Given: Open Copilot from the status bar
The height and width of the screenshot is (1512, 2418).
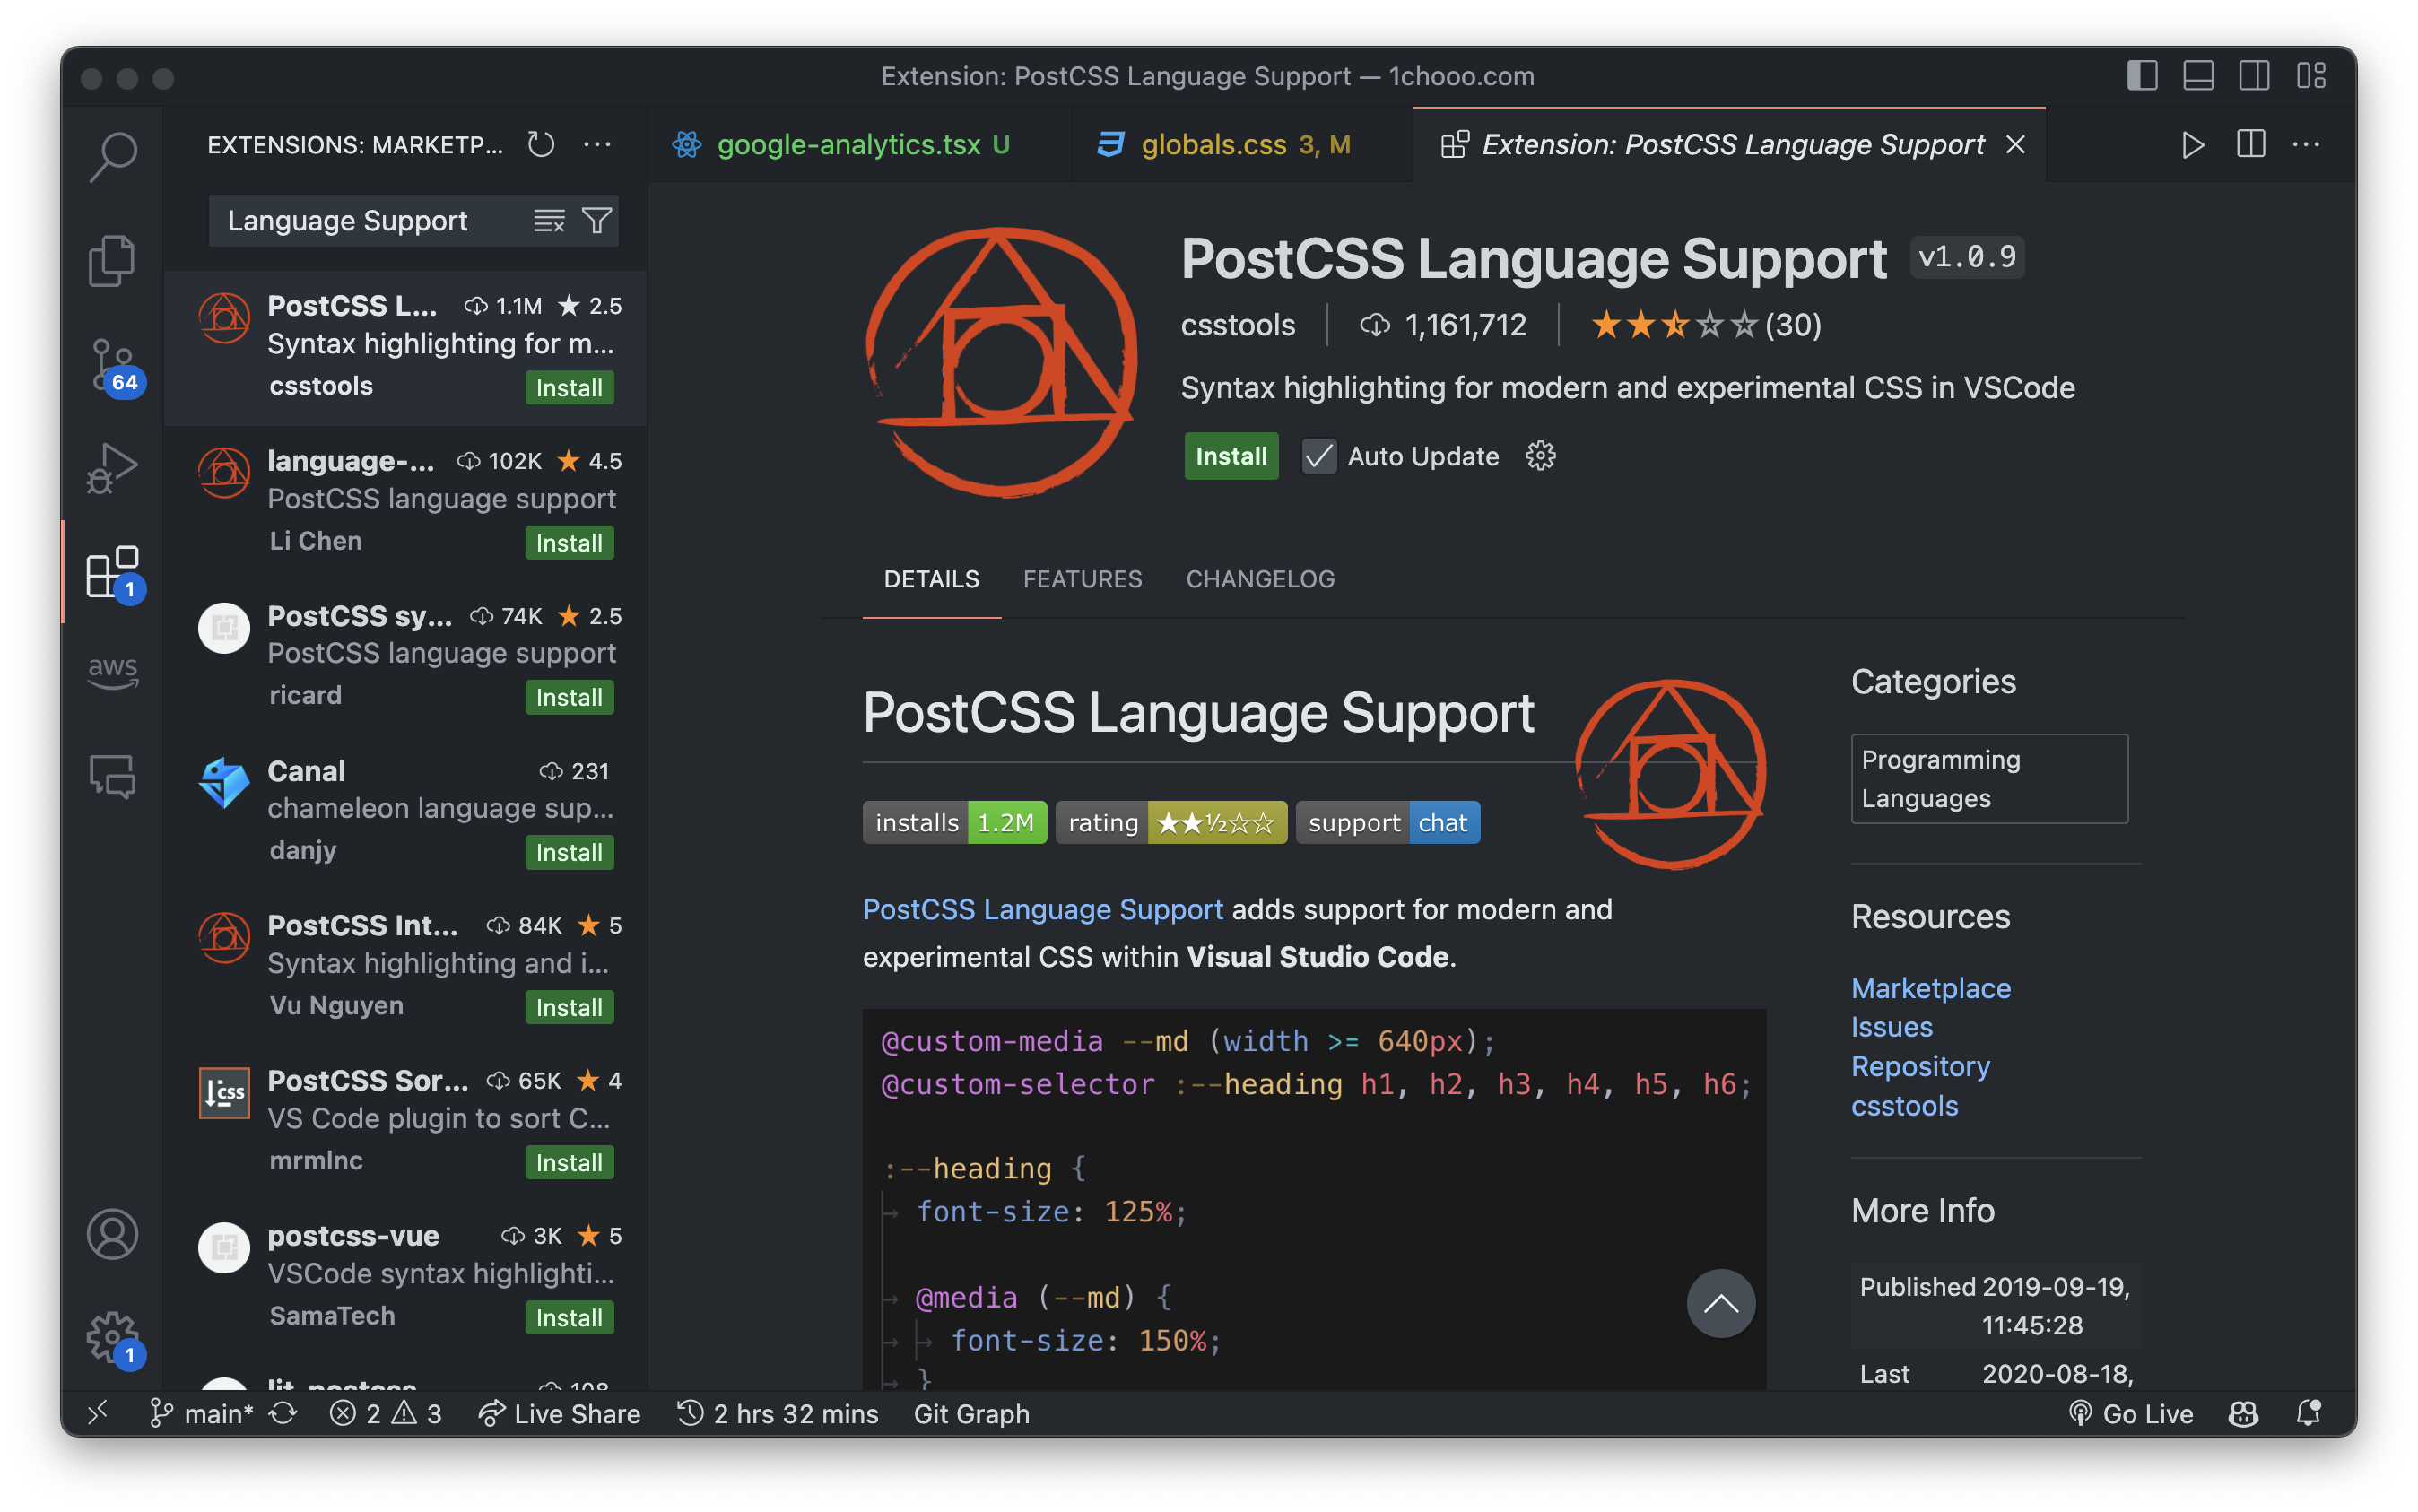Looking at the screenshot, I should (2242, 1413).
